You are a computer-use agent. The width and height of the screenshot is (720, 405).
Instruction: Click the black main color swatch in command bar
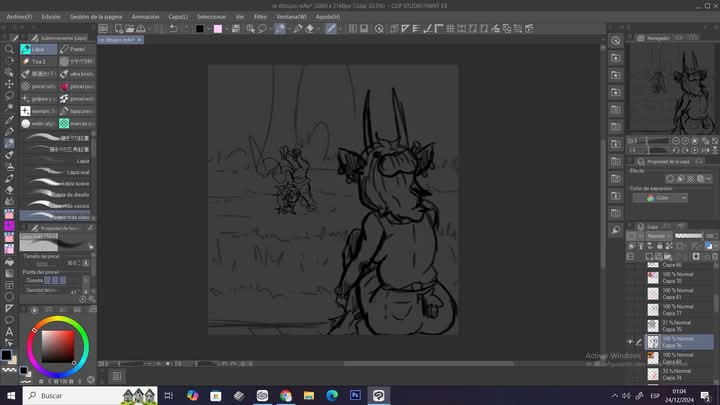point(199,28)
